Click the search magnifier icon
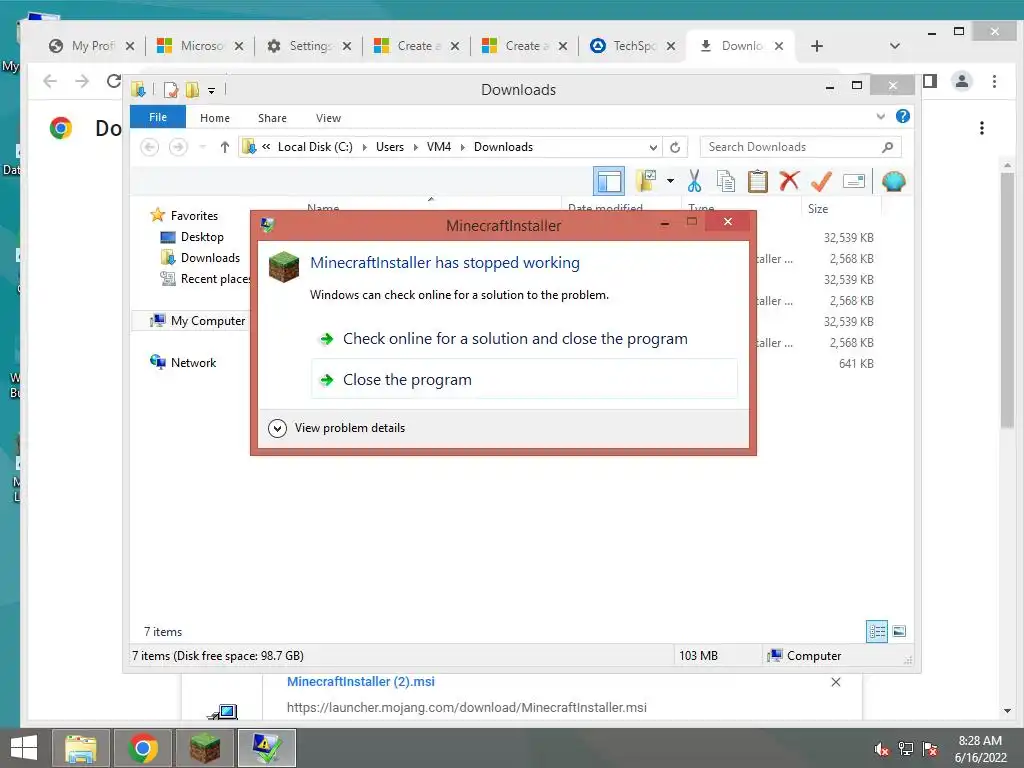 pos(888,147)
